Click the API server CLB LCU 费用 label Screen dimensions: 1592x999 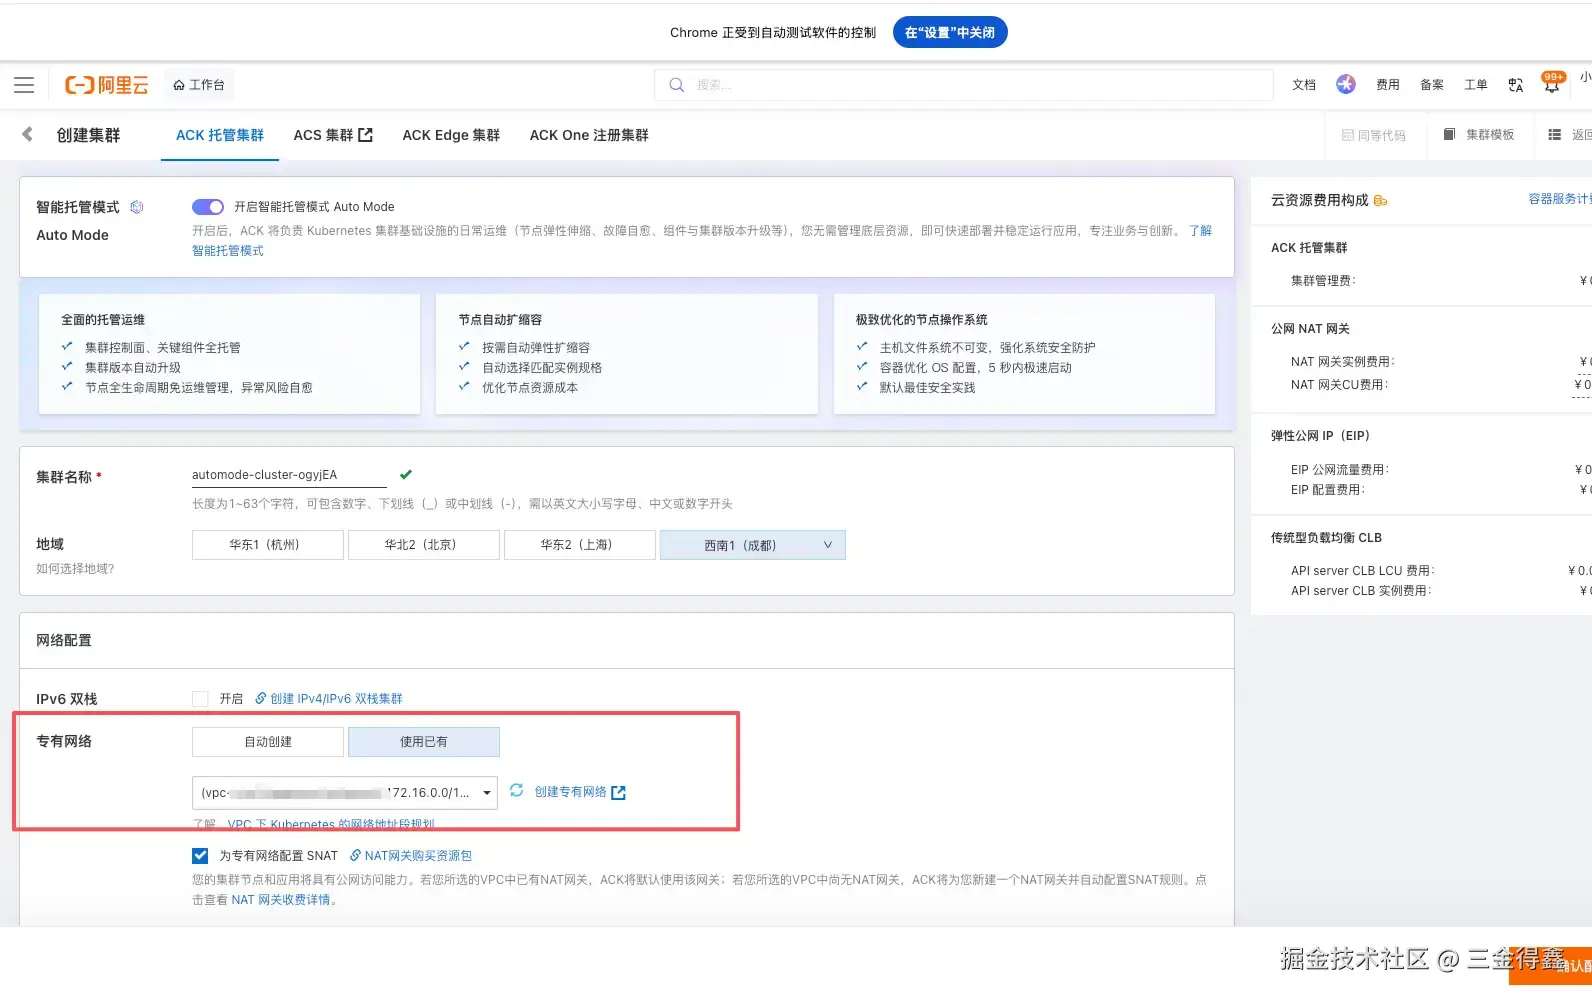1362,571
